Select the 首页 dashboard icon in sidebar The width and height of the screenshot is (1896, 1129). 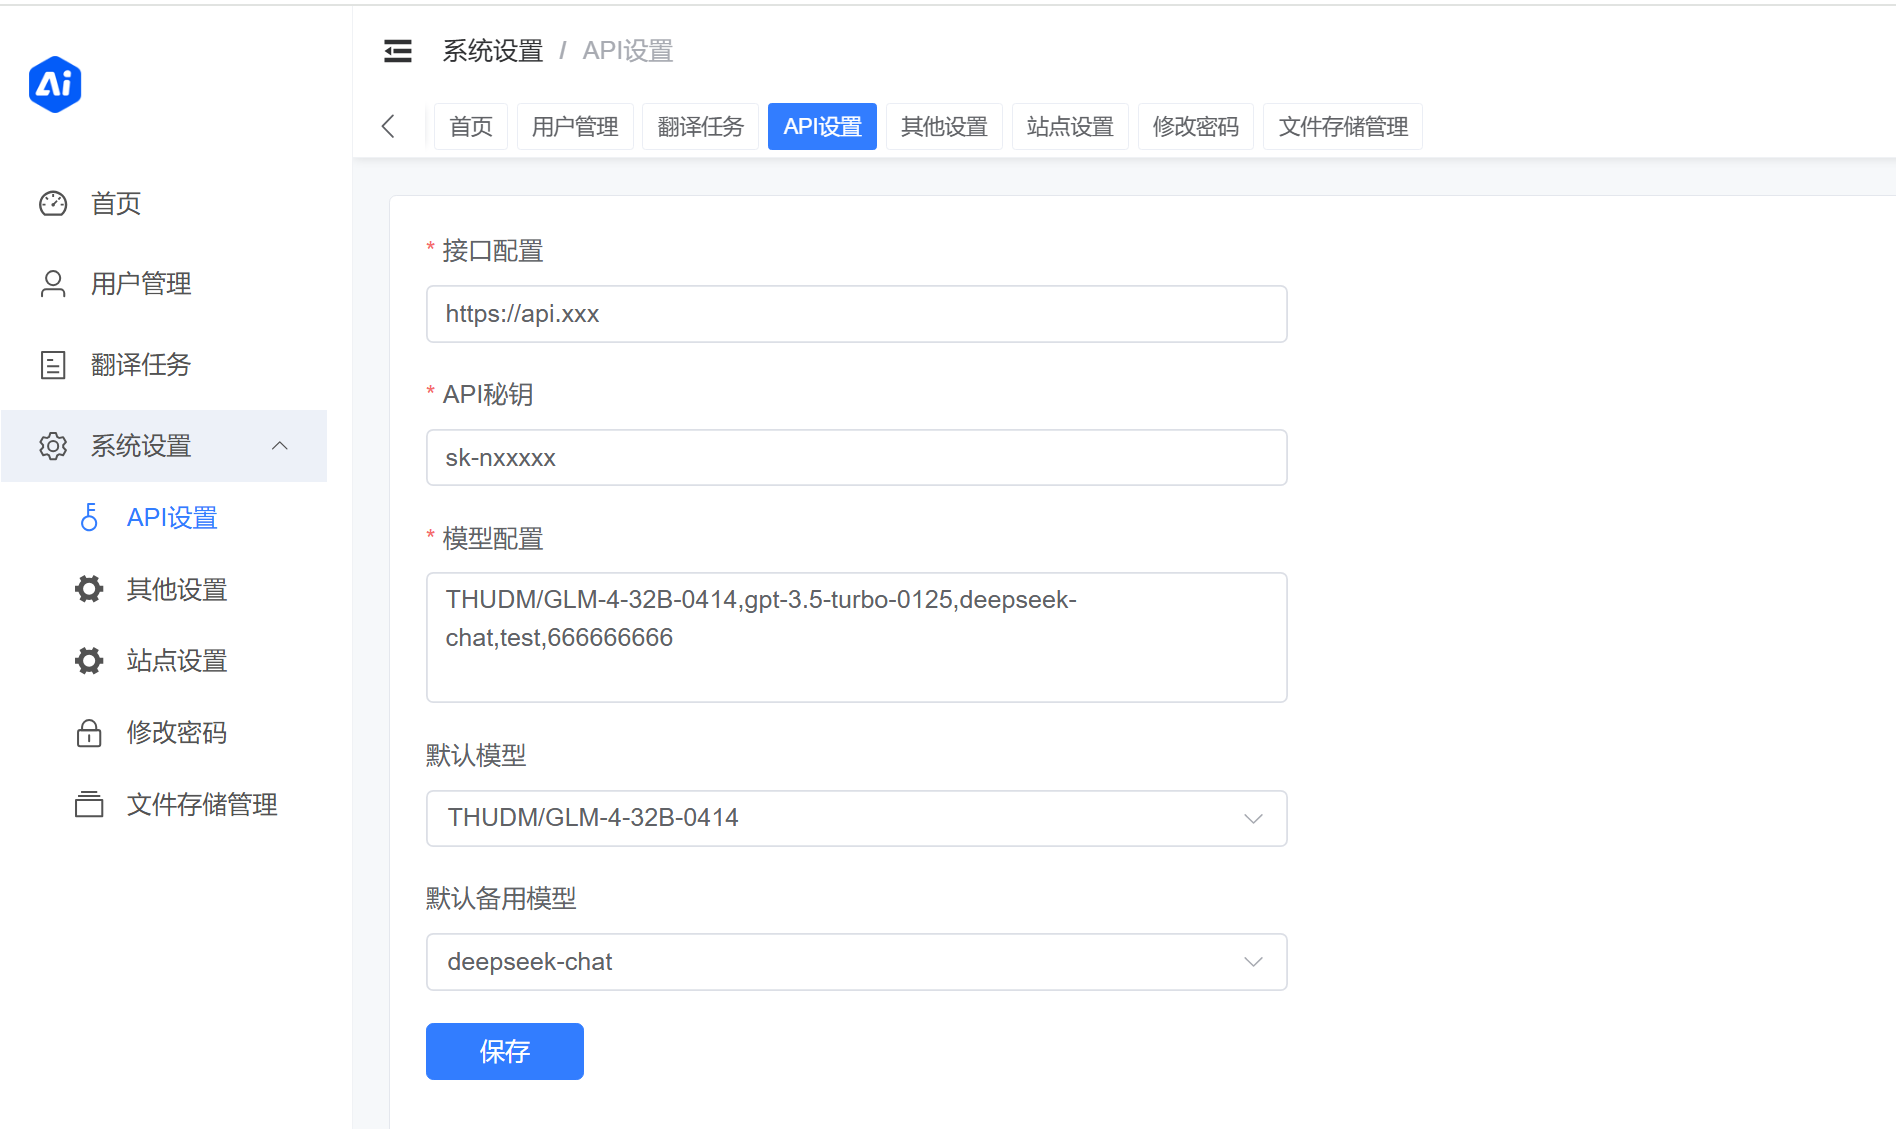[x=53, y=203]
